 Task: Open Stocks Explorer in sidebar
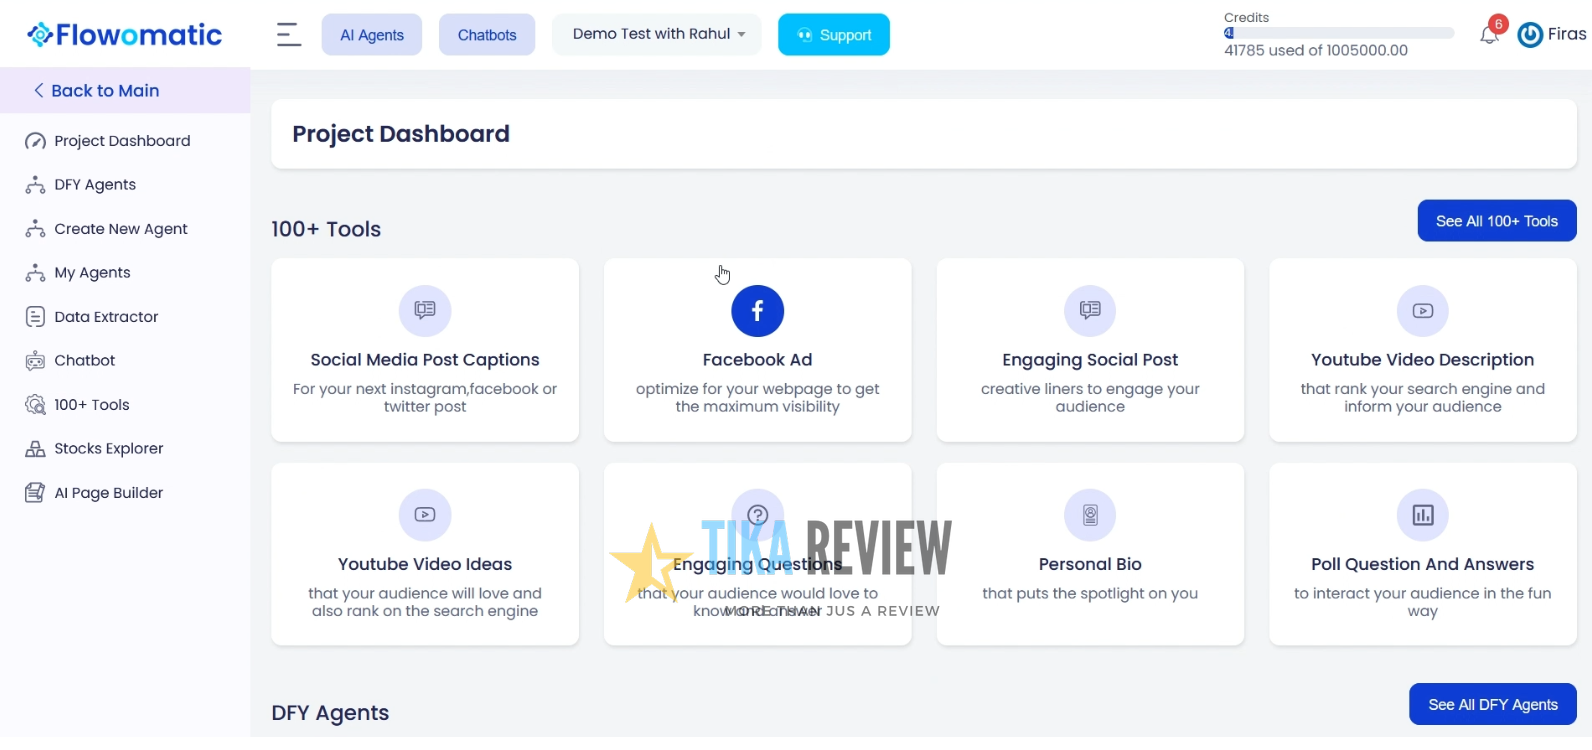tap(109, 449)
